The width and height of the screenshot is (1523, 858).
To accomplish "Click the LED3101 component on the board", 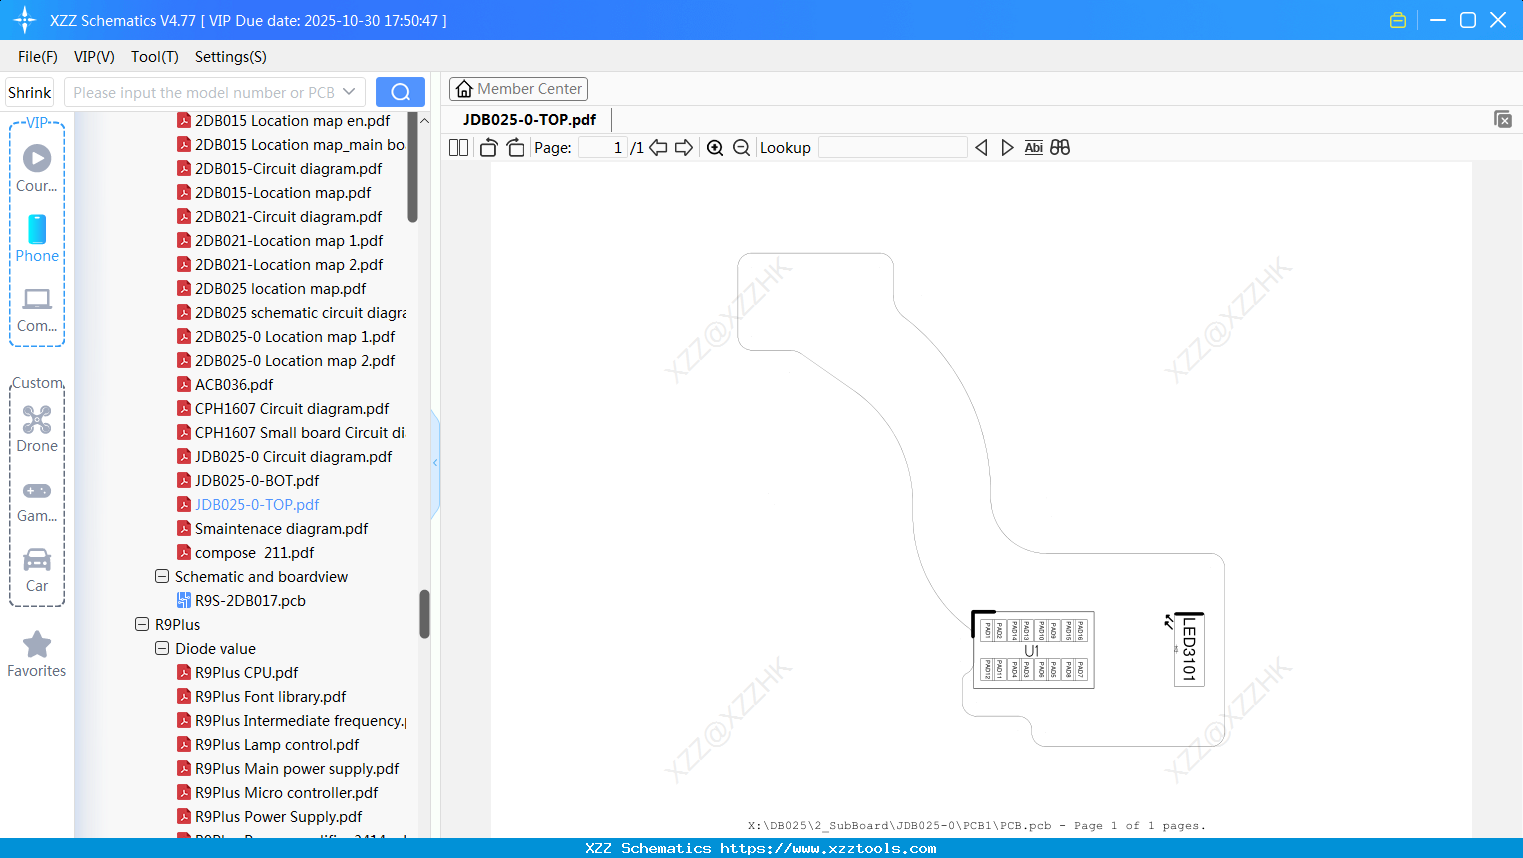I will (1189, 649).
